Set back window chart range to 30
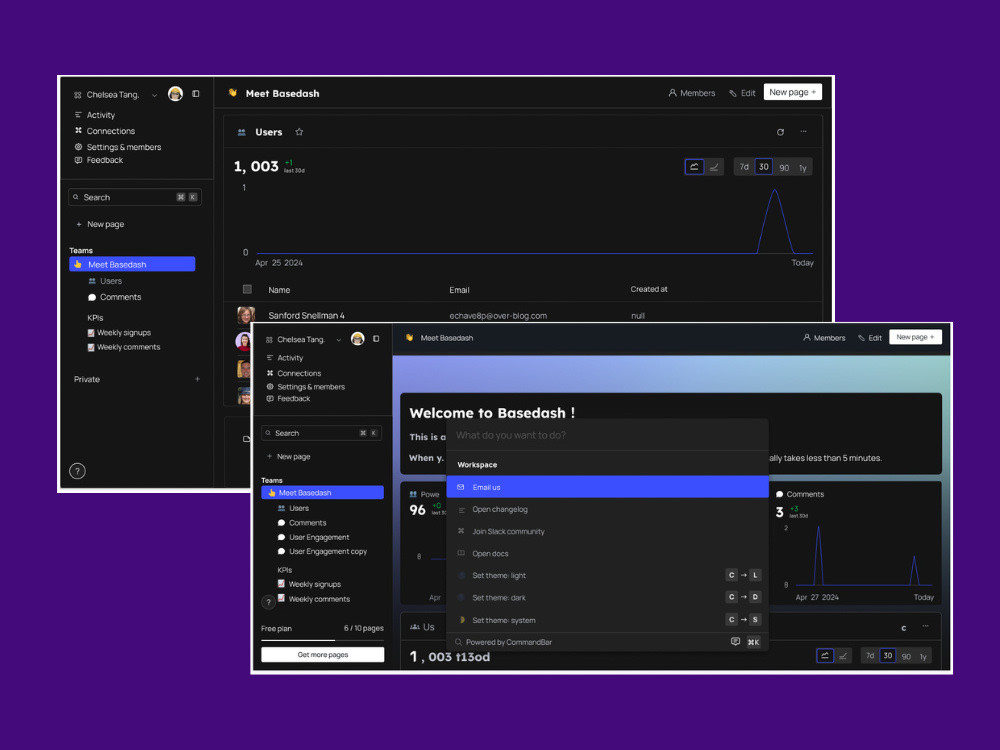Screen dimensions: 1000x750 [x=764, y=167]
